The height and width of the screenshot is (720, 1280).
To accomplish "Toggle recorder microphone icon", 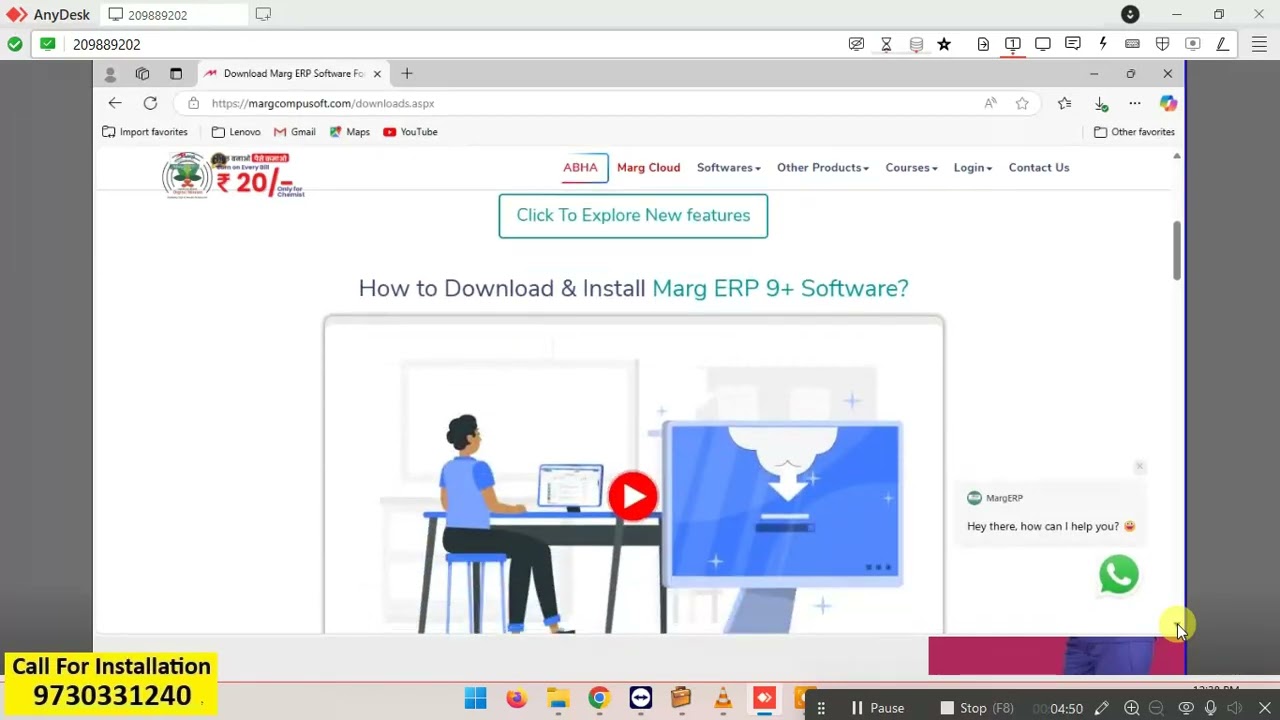I will click(1211, 708).
